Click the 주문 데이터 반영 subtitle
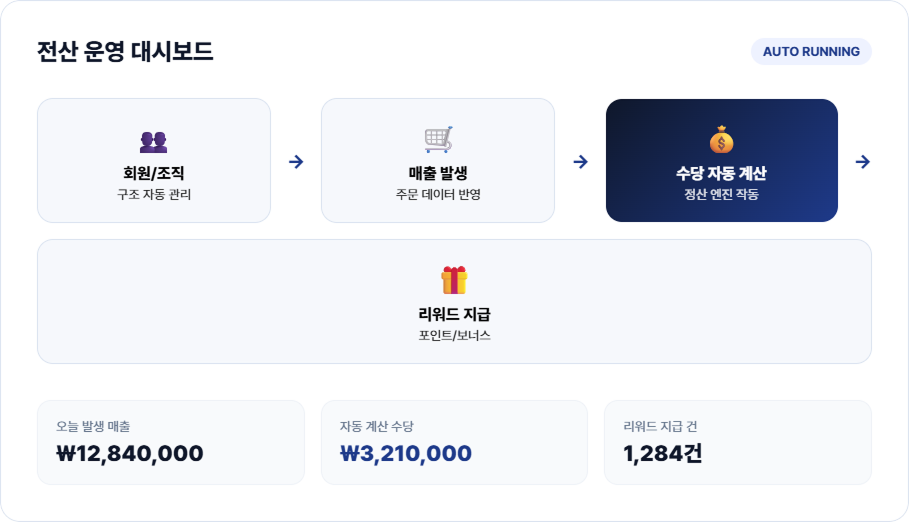909x522 pixels. (x=438, y=194)
